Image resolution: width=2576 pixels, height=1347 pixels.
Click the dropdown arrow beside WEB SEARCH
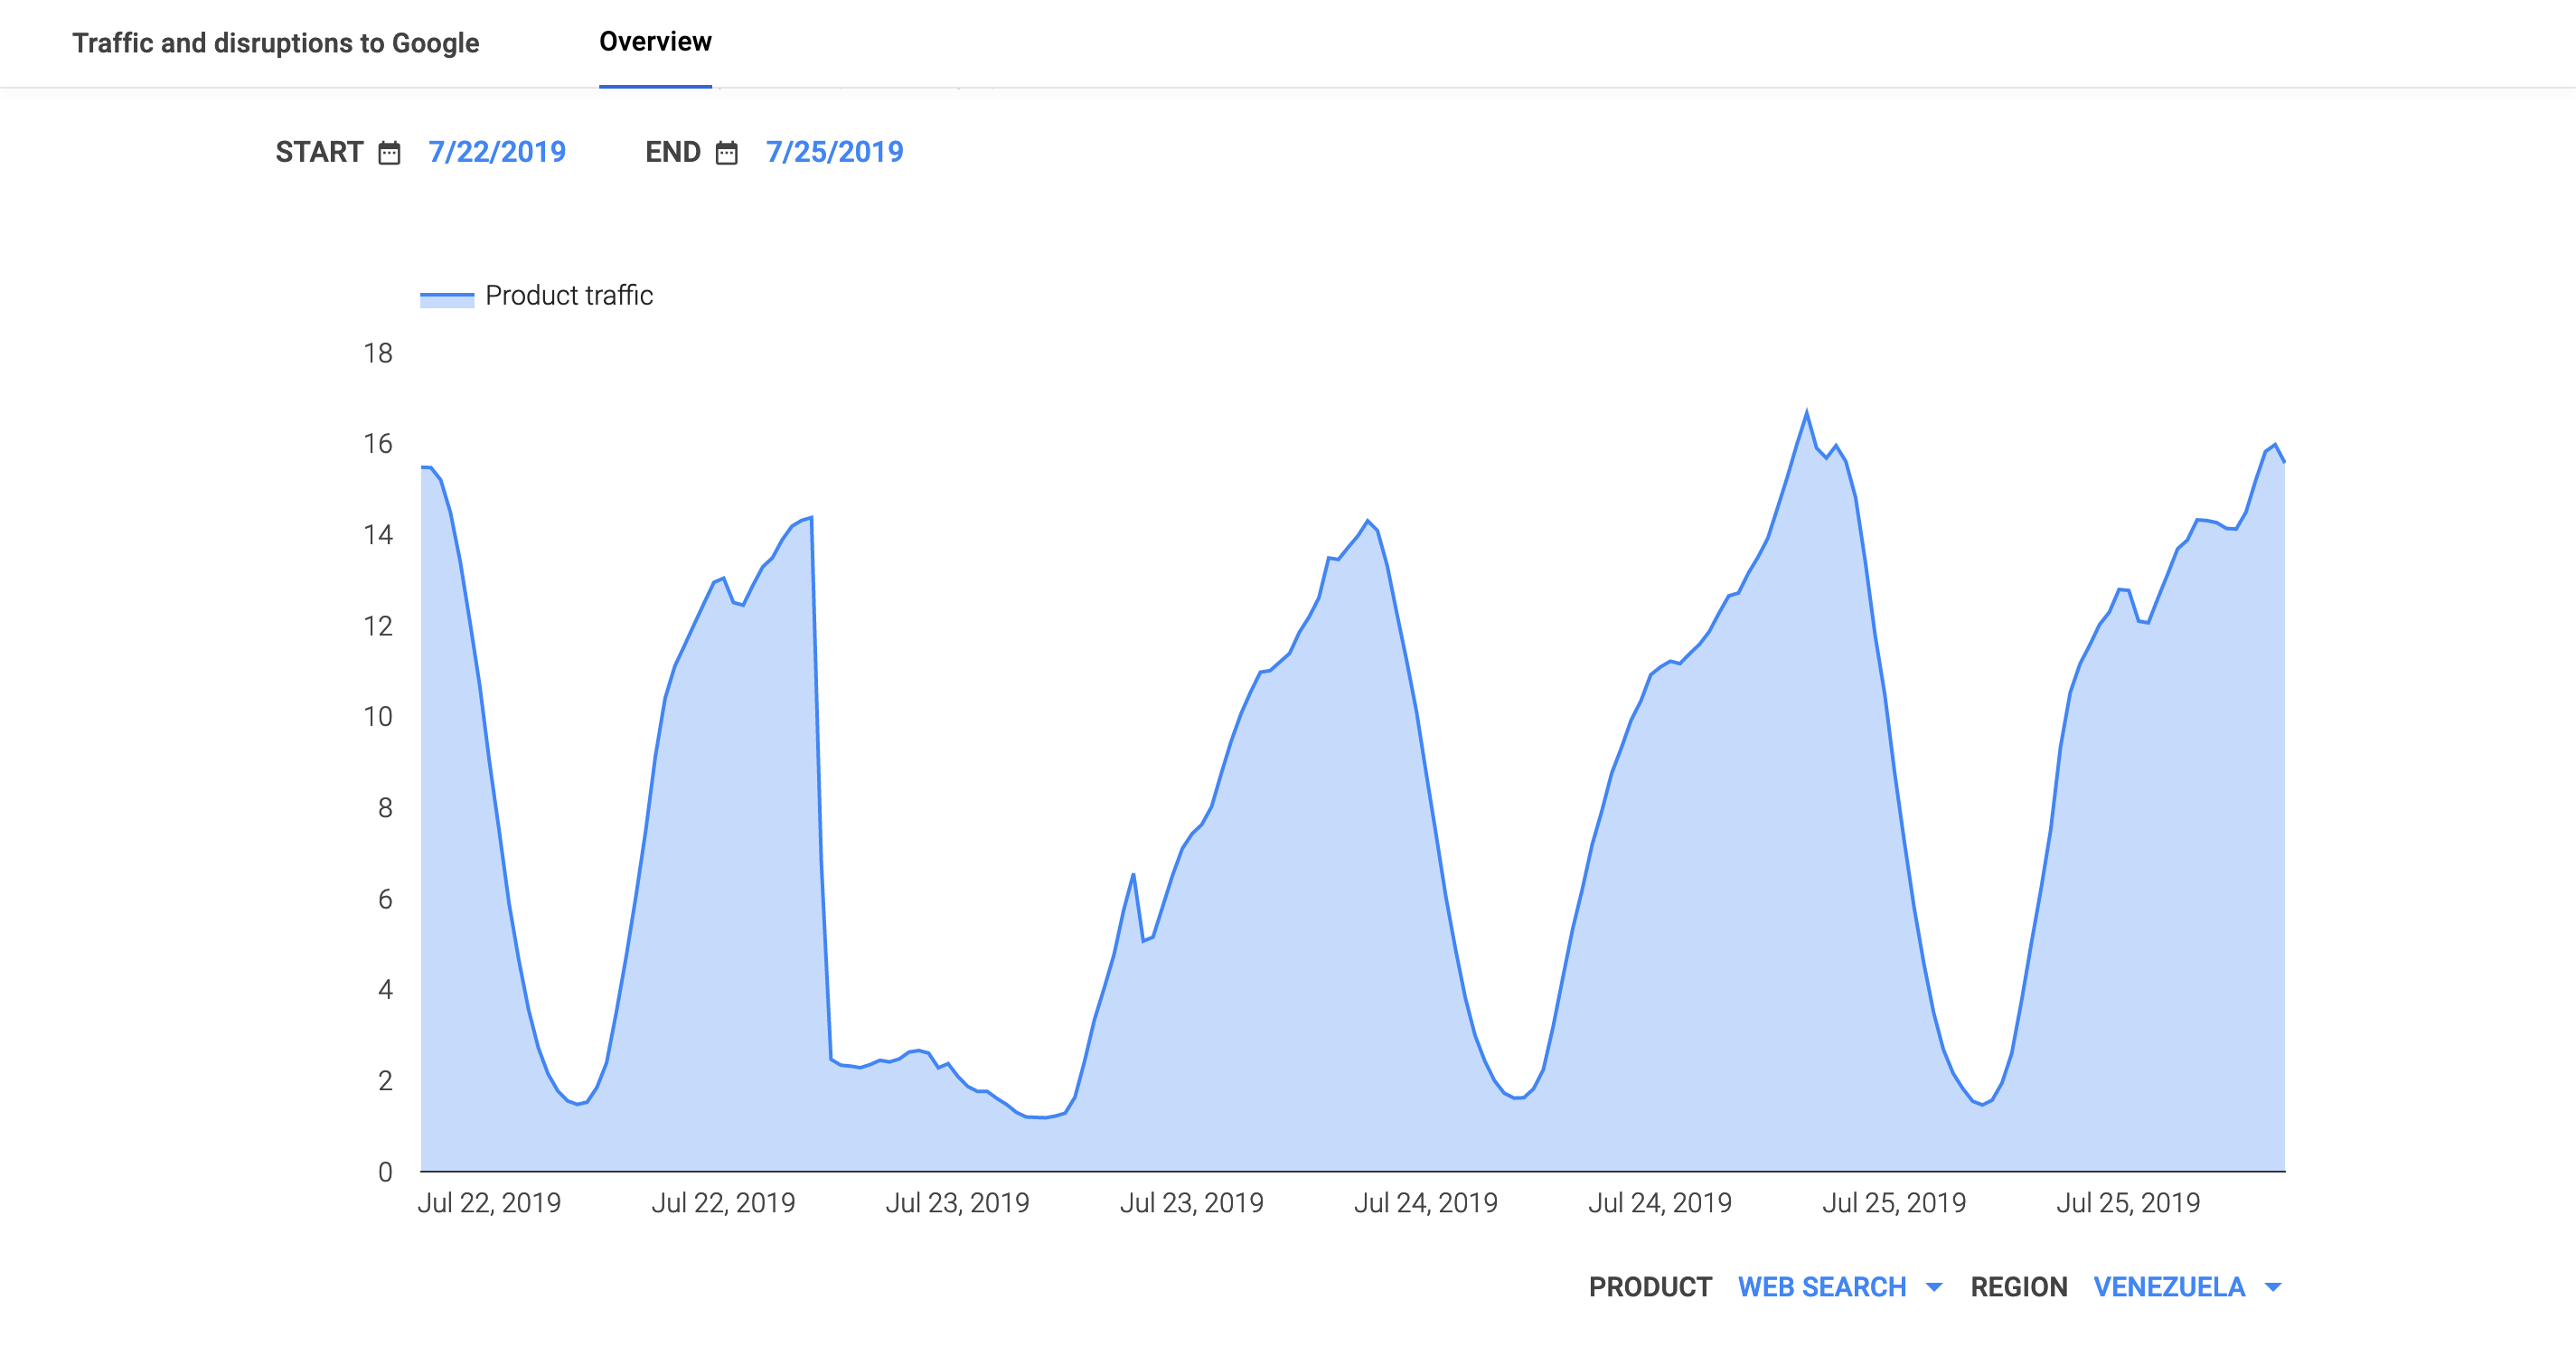1934,1287
